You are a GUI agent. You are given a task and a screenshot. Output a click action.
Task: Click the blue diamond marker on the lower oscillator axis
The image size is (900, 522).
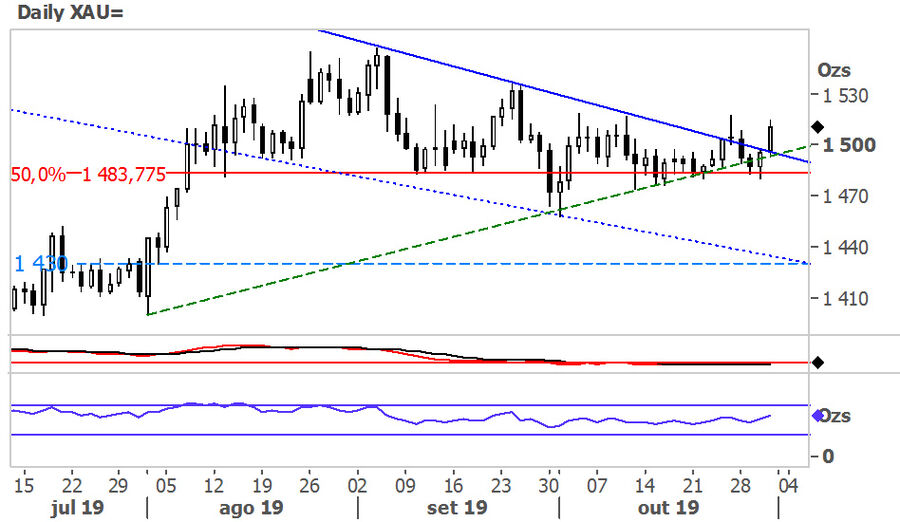817,415
